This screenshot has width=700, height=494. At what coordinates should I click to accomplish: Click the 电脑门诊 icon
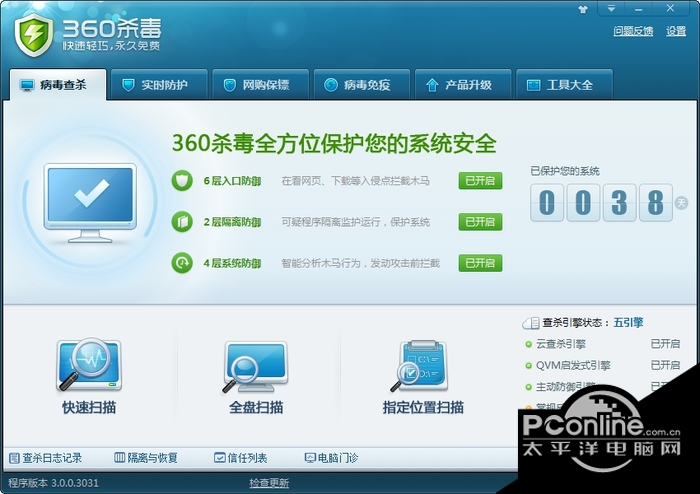[310, 458]
